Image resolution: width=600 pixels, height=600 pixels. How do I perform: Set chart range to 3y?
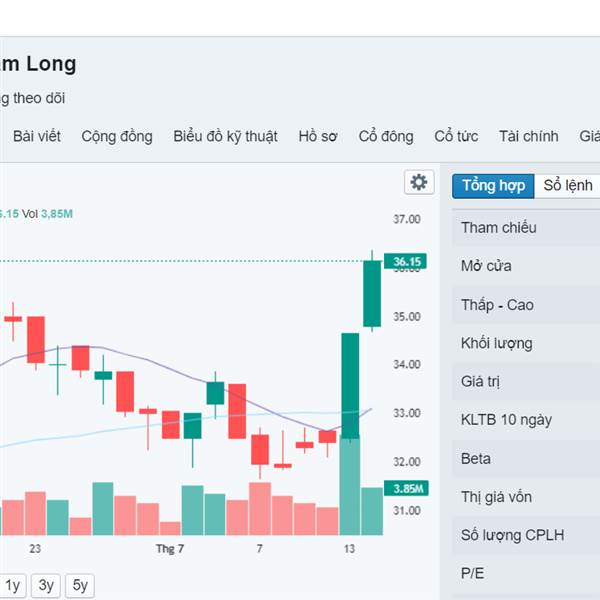pos(46,586)
